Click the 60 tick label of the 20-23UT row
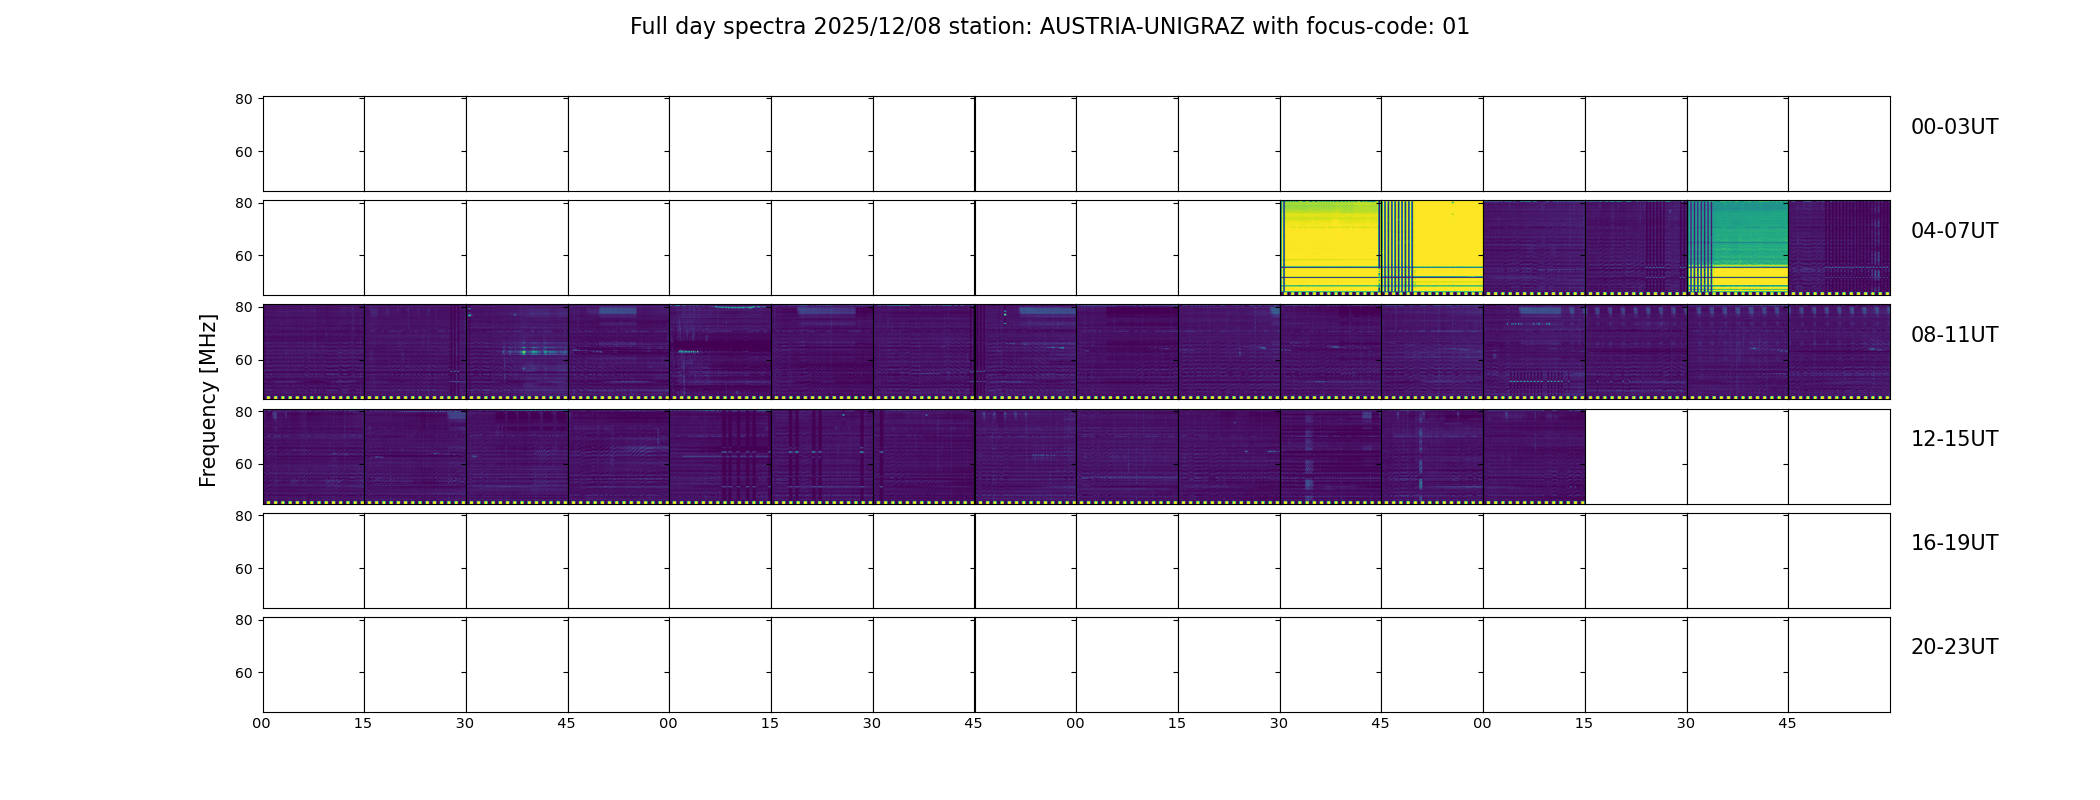2100x800 pixels. (243, 673)
